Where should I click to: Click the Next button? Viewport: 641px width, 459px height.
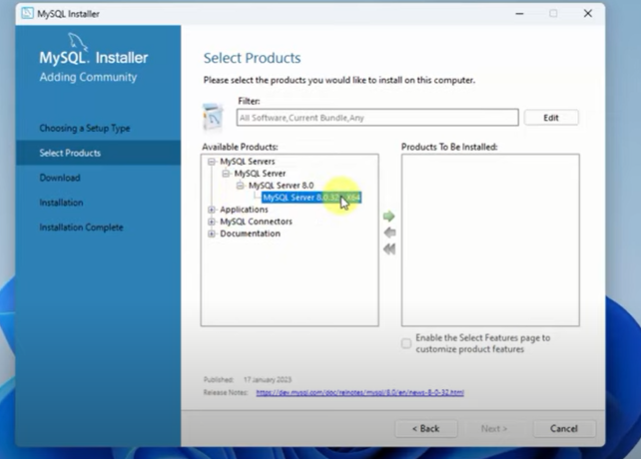[x=494, y=428]
